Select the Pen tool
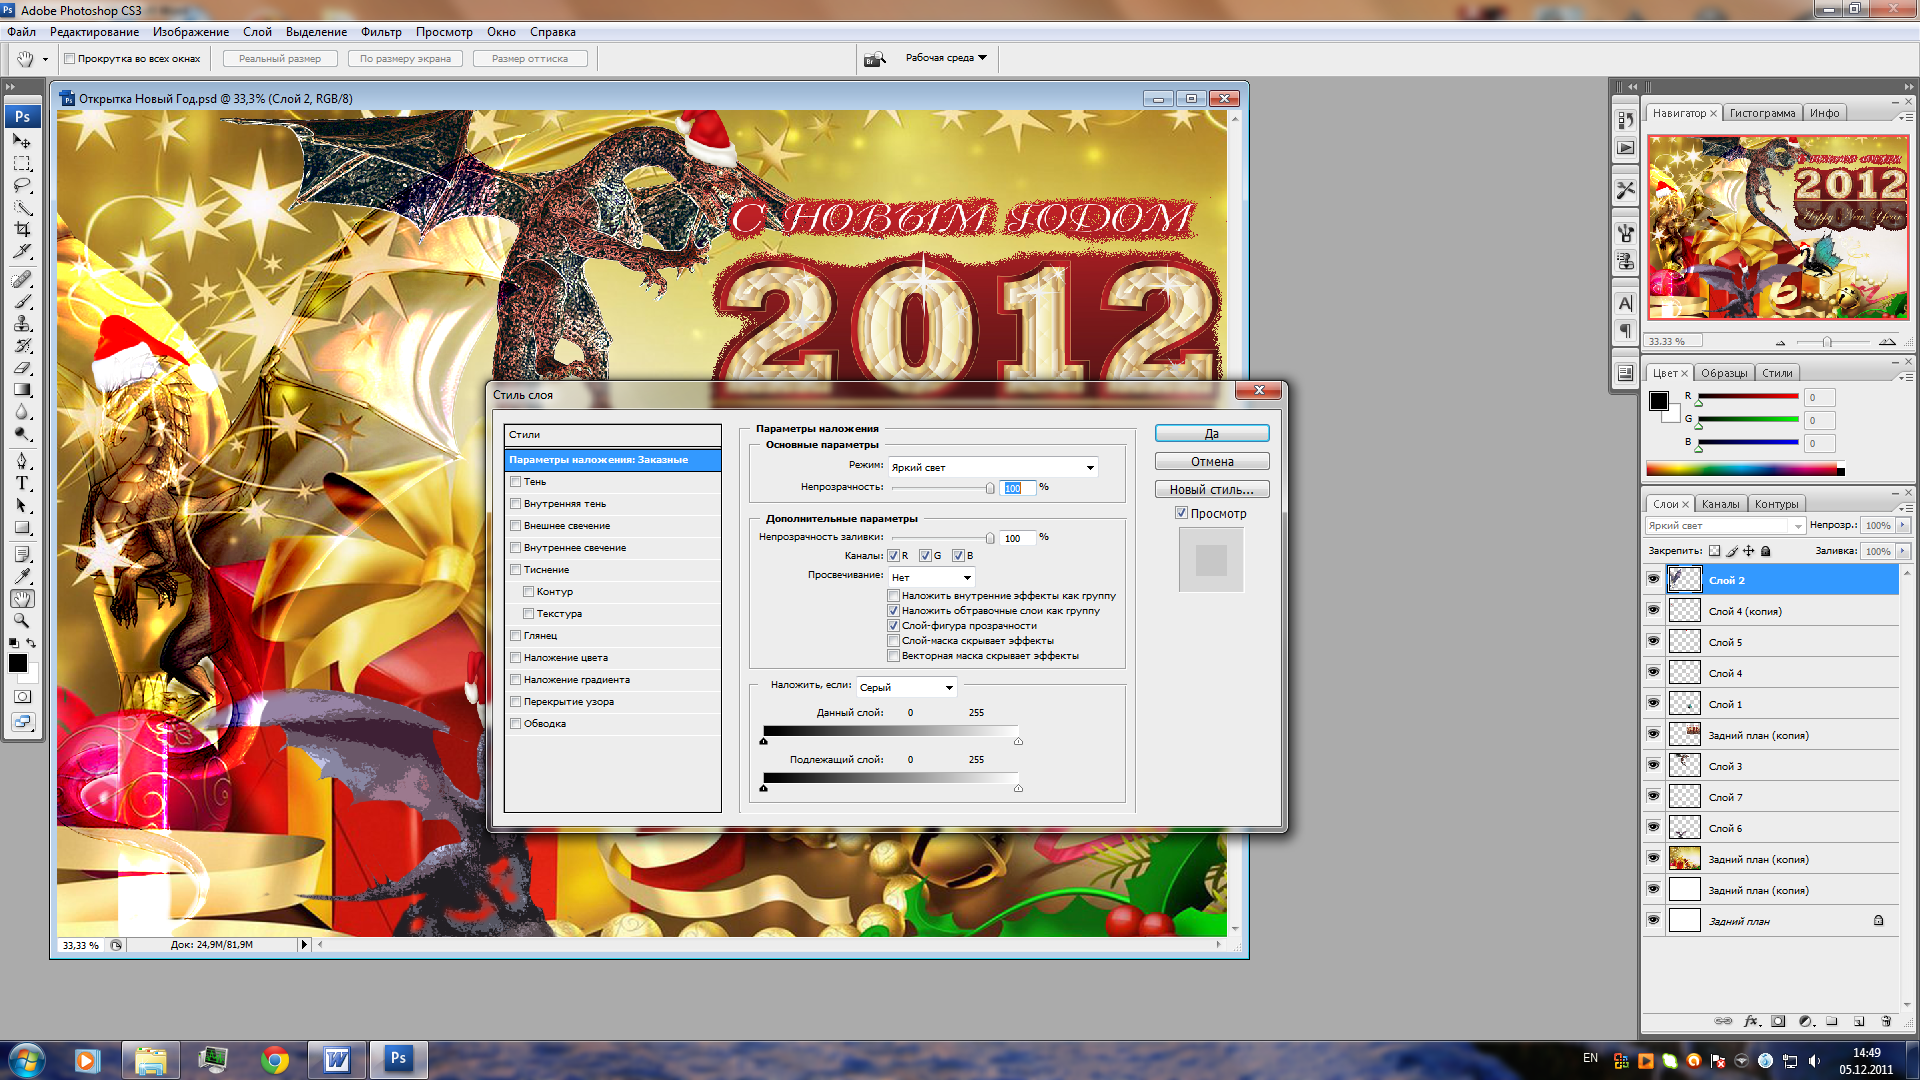Viewport: 1920px width, 1080px height. point(22,461)
